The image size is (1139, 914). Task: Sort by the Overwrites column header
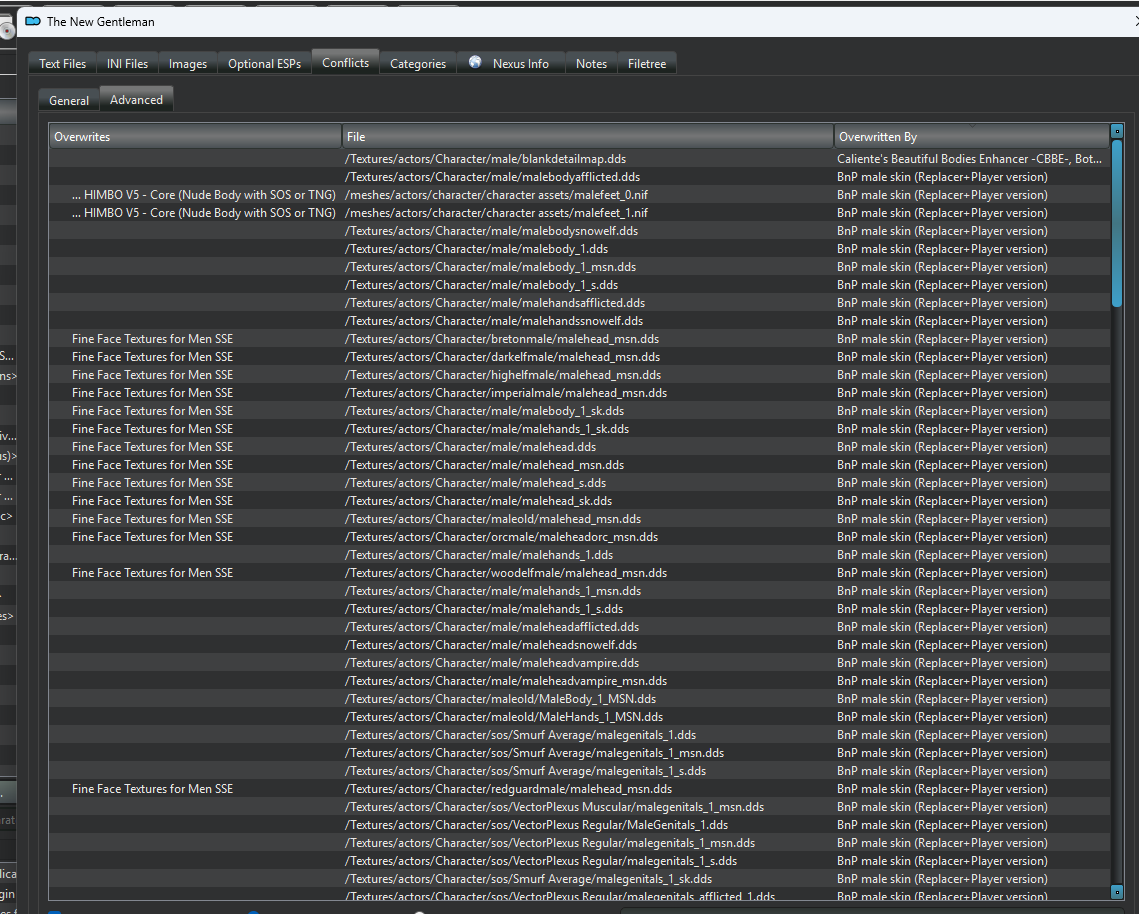(x=195, y=137)
